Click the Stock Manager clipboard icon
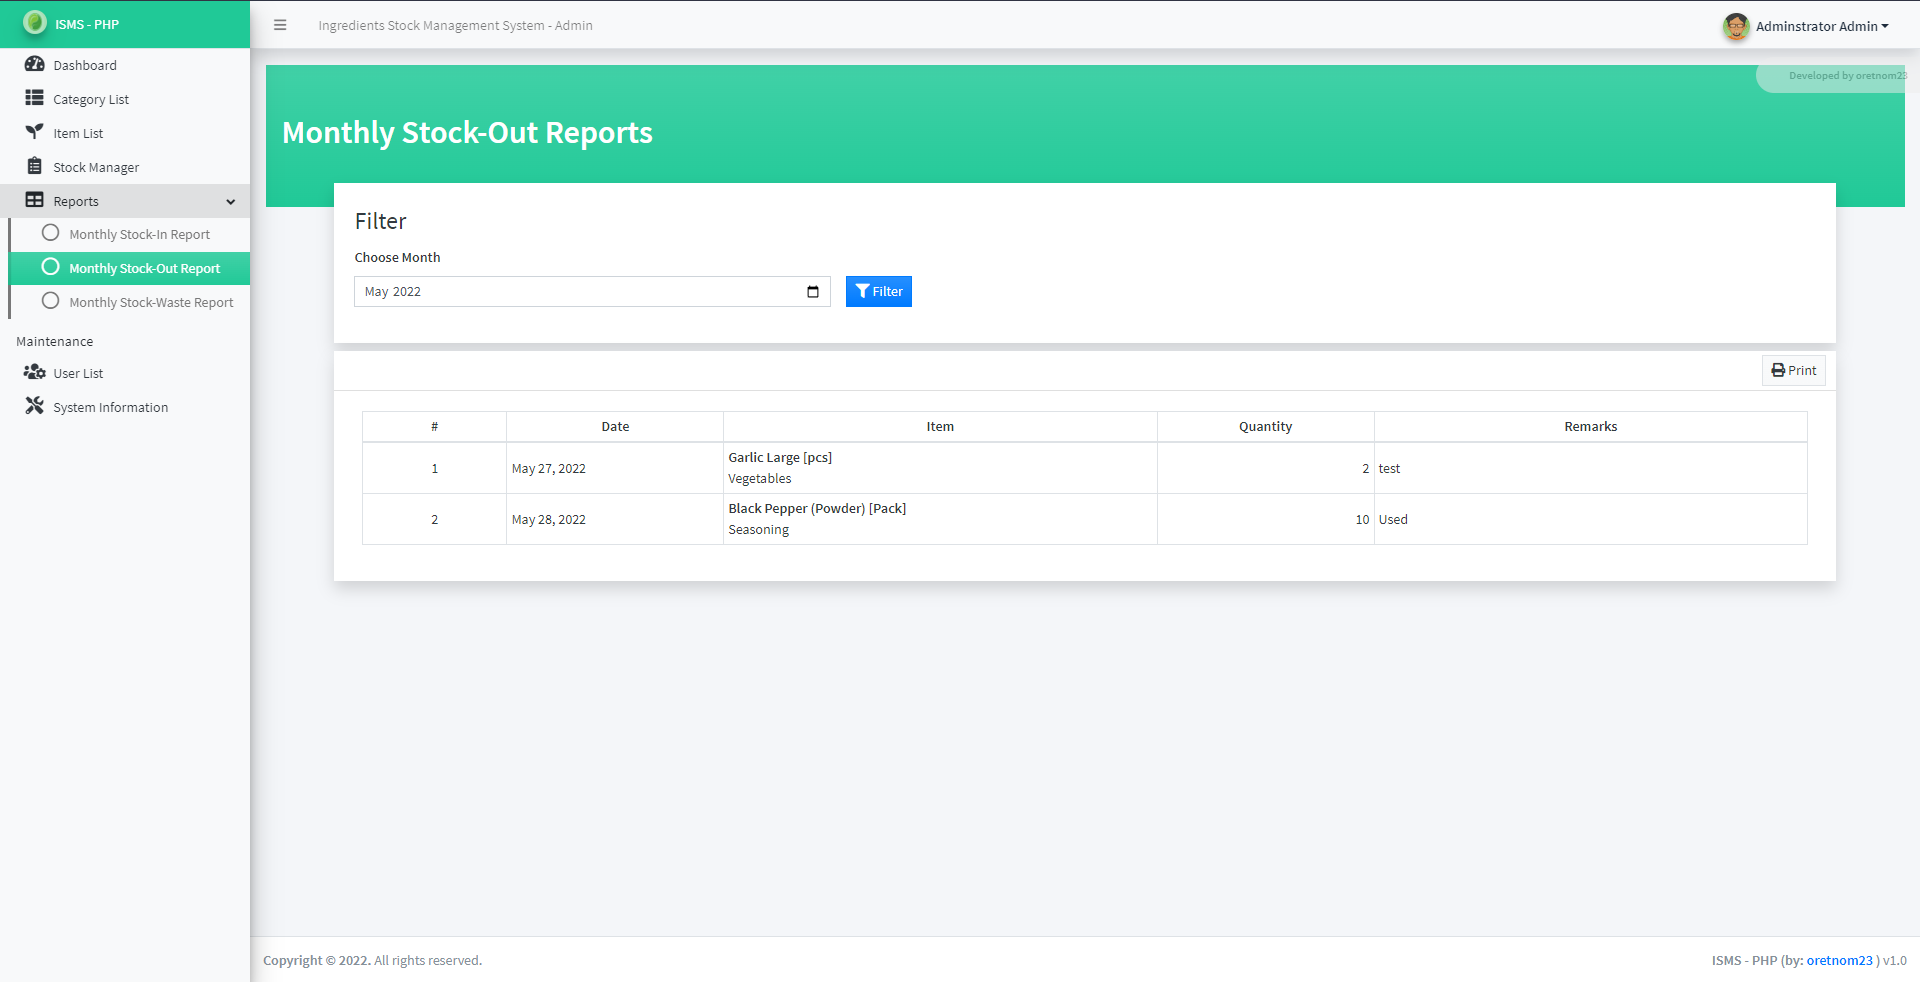This screenshot has width=1920, height=982. pyautogui.click(x=35, y=166)
